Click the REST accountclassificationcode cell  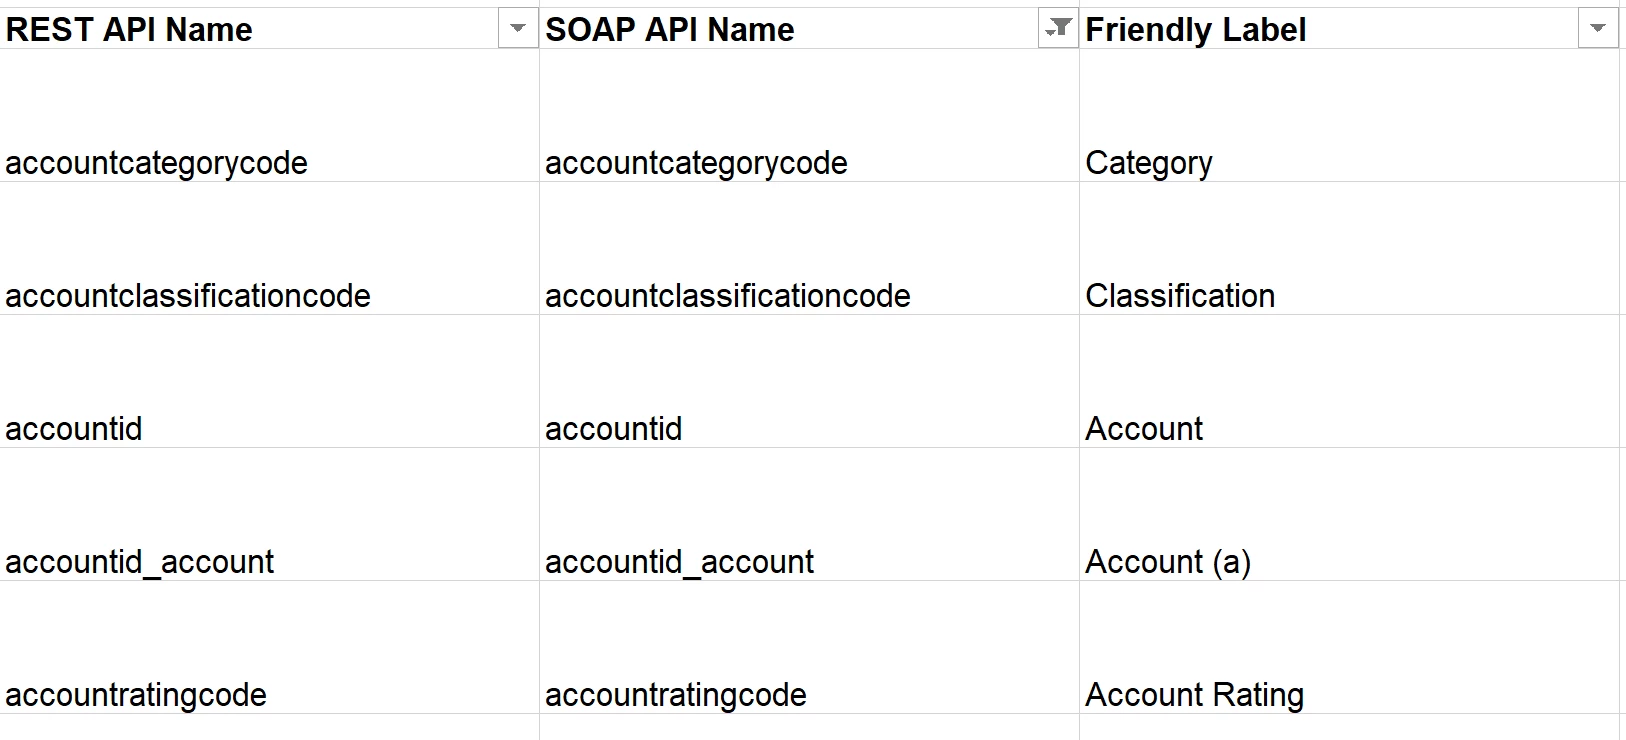(x=269, y=248)
